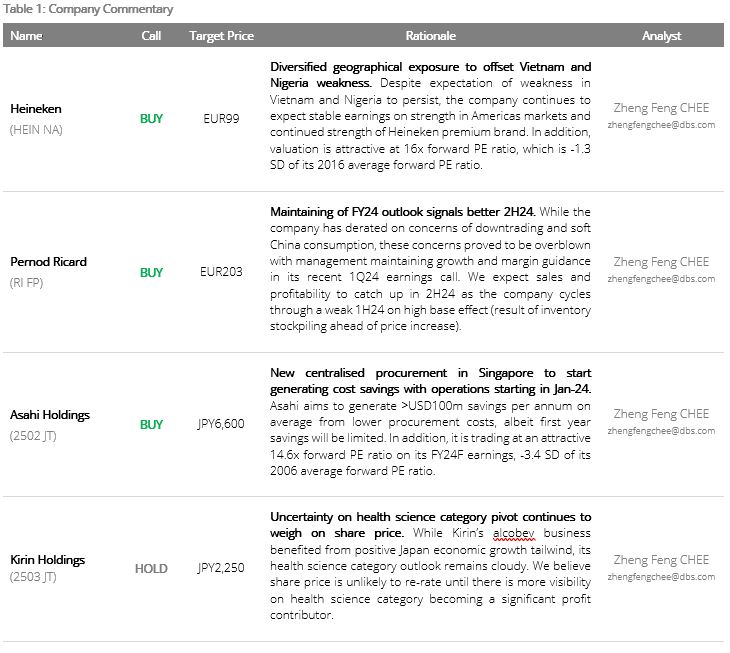Click the HOLD call for Kirin Holdings

tap(151, 569)
